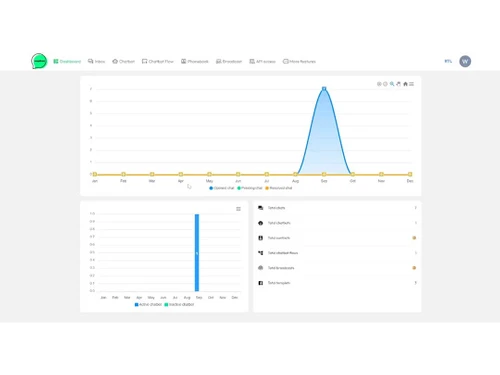Go to the Phonebook nav item
Screen dimensions: 500x375
(195, 61)
